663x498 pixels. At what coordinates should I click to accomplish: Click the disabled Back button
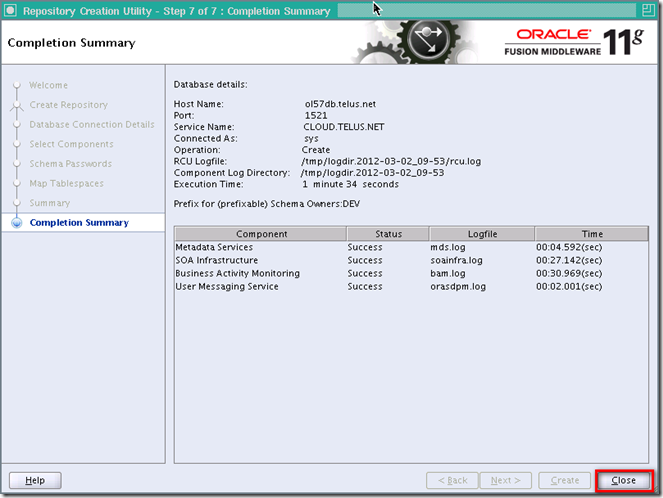452,481
